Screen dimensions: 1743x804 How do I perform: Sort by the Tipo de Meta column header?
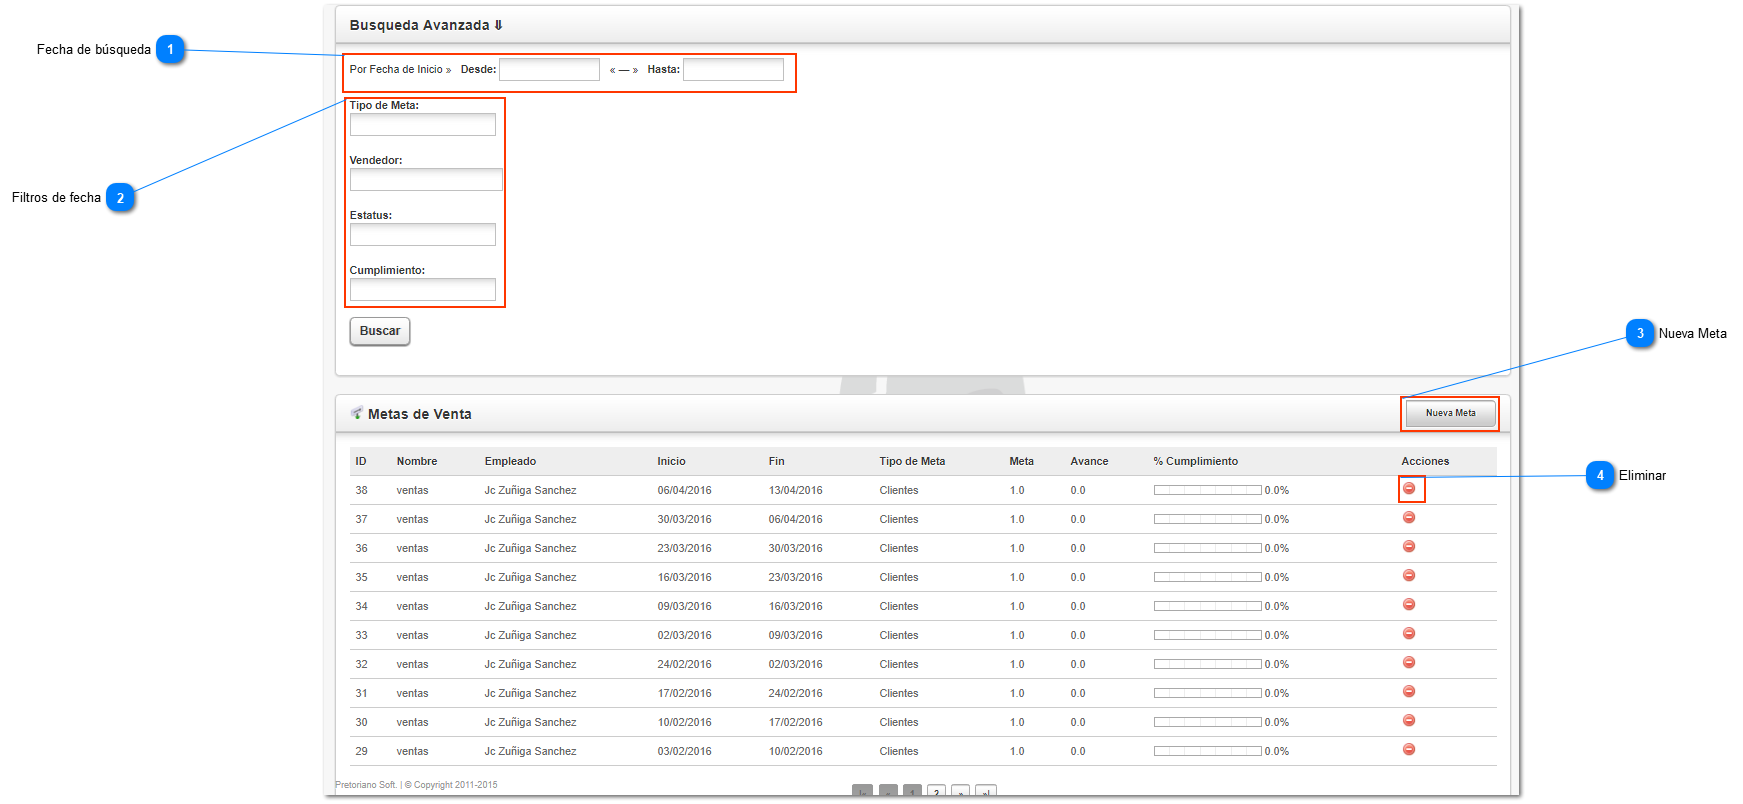point(912,461)
